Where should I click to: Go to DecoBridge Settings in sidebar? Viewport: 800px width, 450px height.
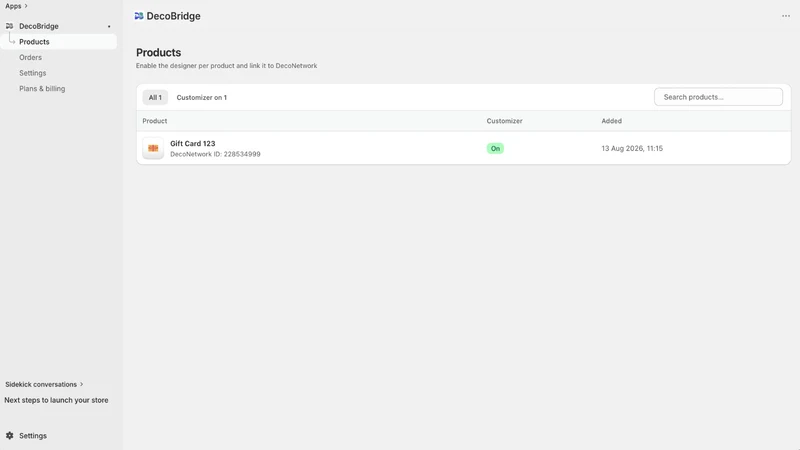[x=33, y=73]
